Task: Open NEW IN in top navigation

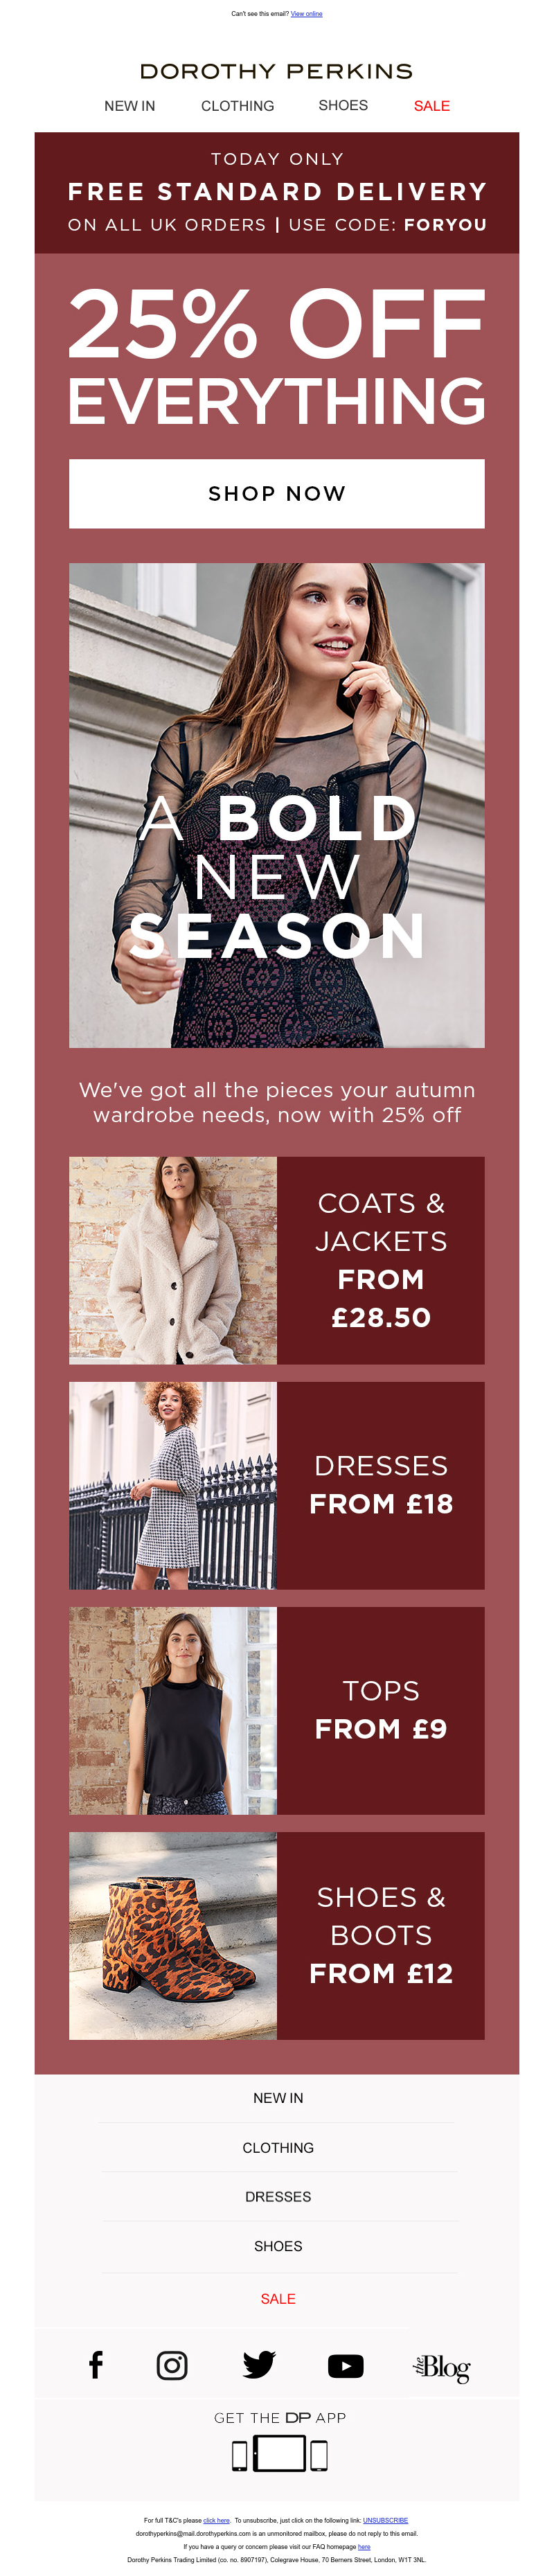Action: click(x=130, y=106)
